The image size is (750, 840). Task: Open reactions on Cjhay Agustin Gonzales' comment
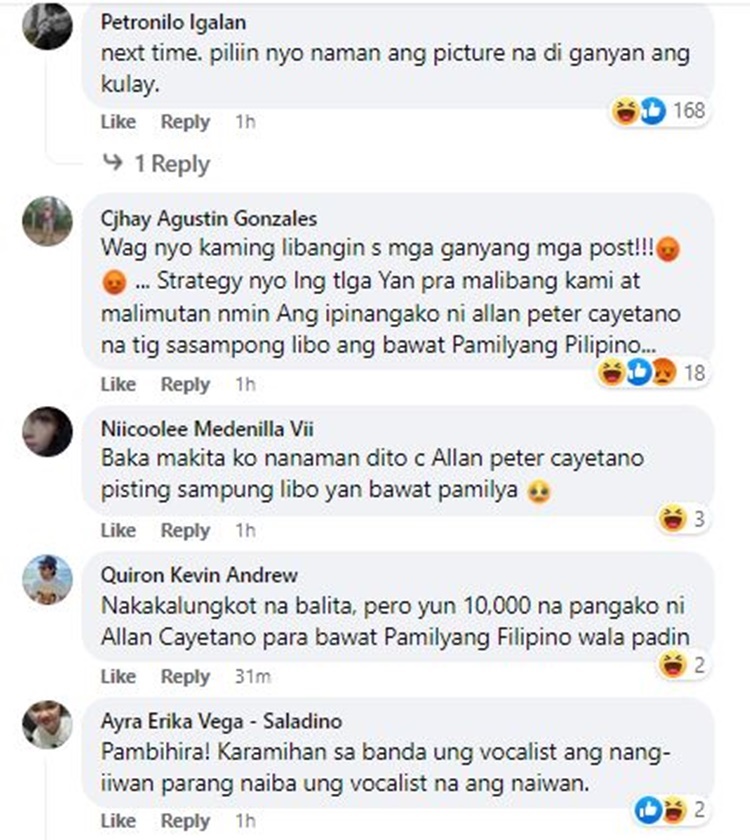click(x=652, y=372)
